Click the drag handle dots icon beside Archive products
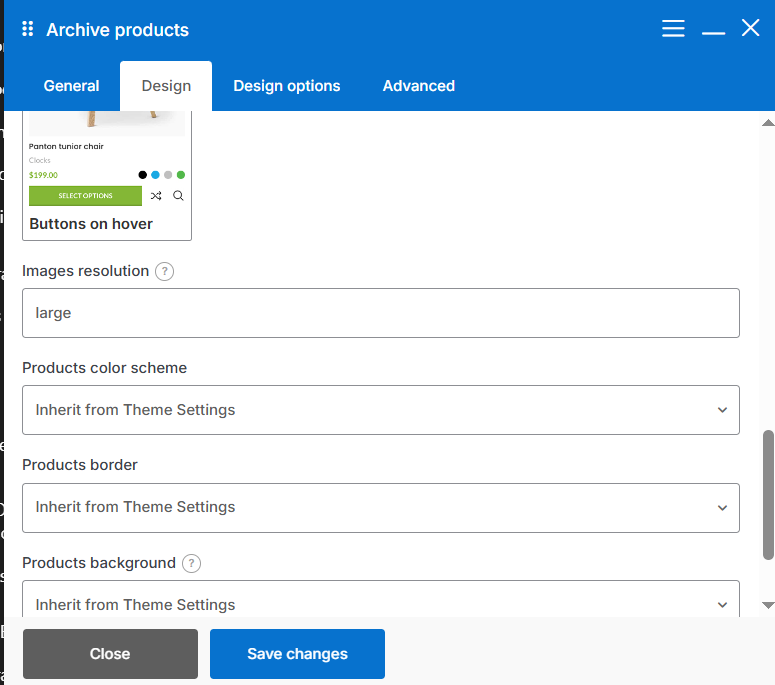Image resolution: width=775 pixels, height=685 pixels. pyautogui.click(x=28, y=29)
